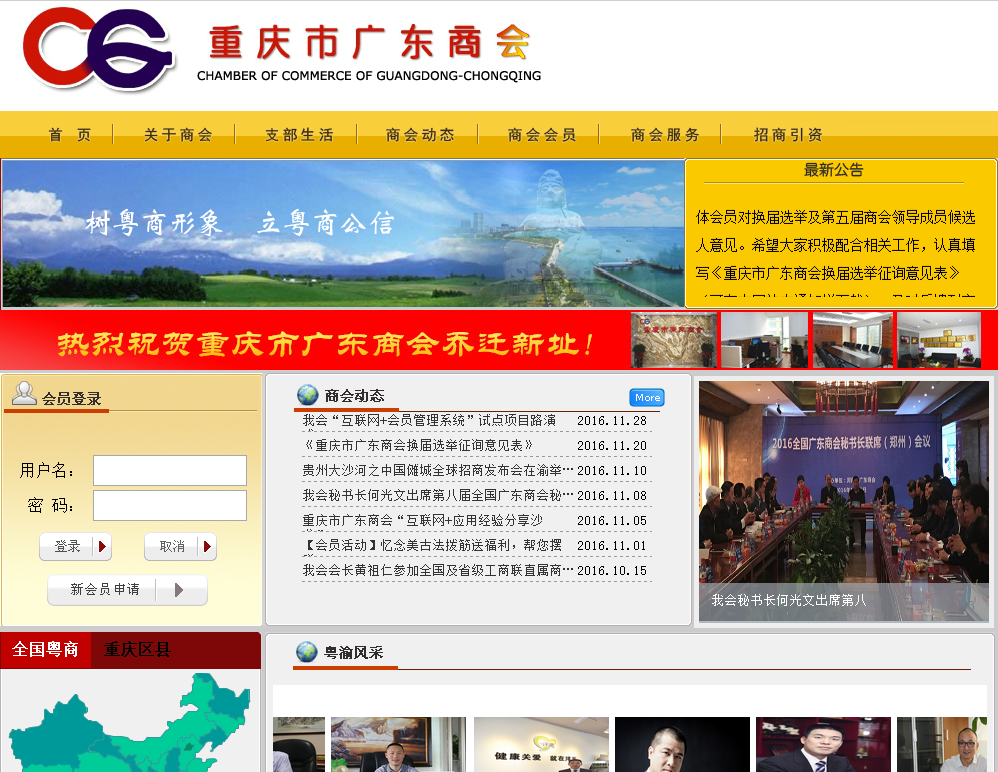Image resolution: width=998 pixels, height=772 pixels.
Task: Open the black background portrait photo
Action: click(x=682, y=745)
